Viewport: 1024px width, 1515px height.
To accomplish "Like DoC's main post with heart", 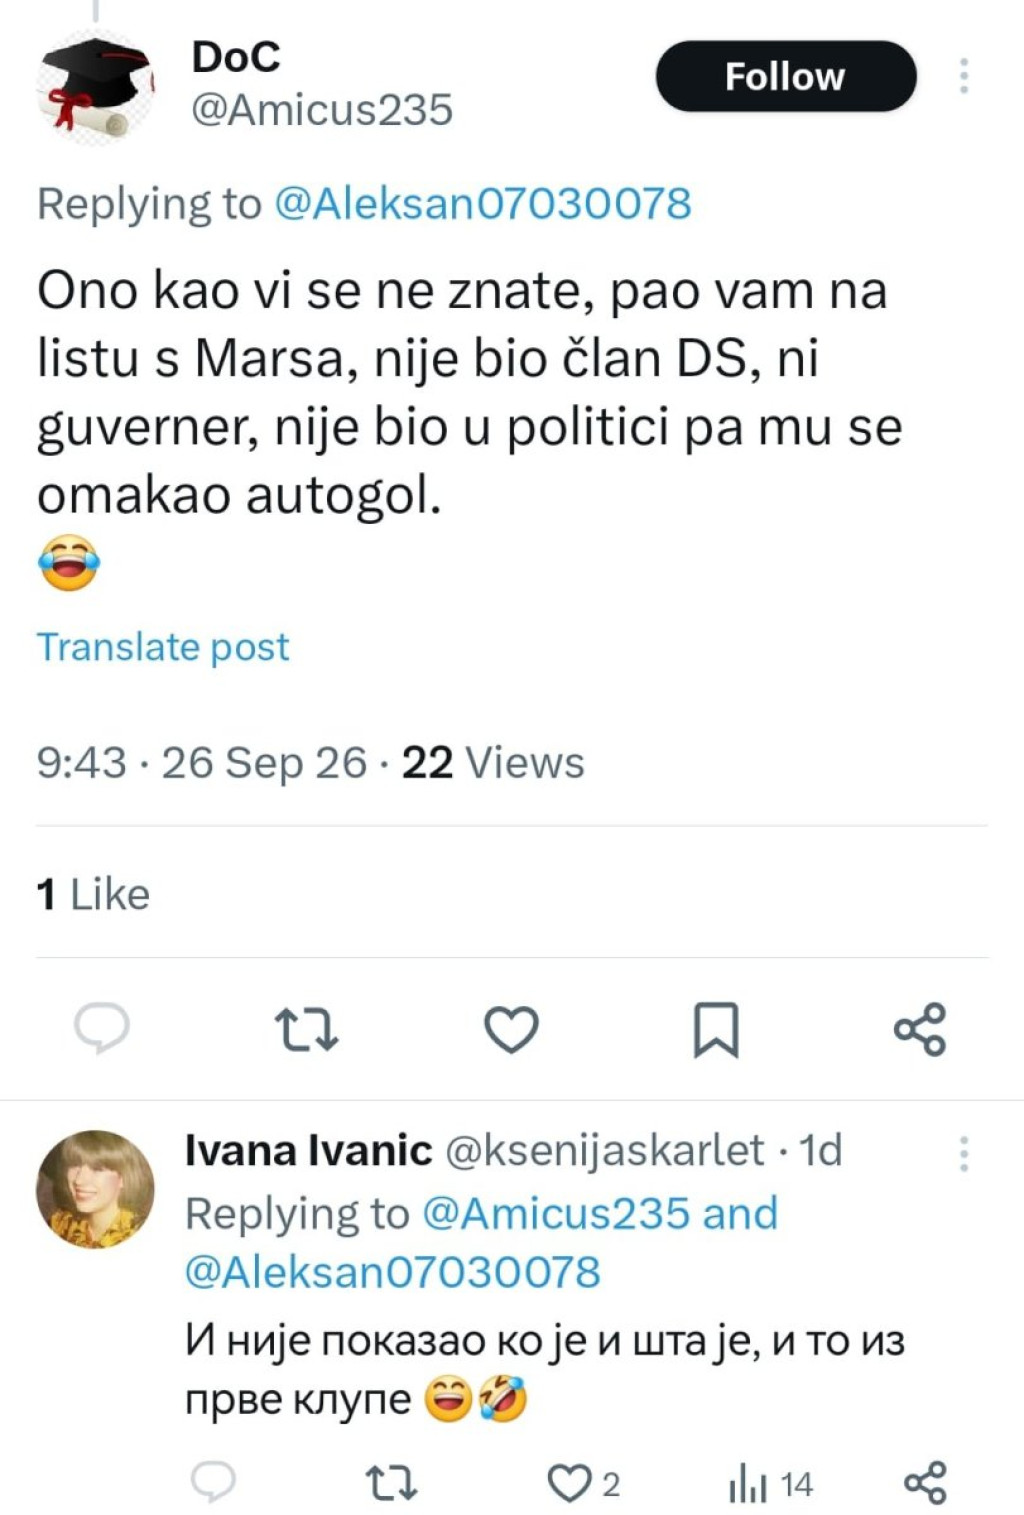I will [x=511, y=1029].
